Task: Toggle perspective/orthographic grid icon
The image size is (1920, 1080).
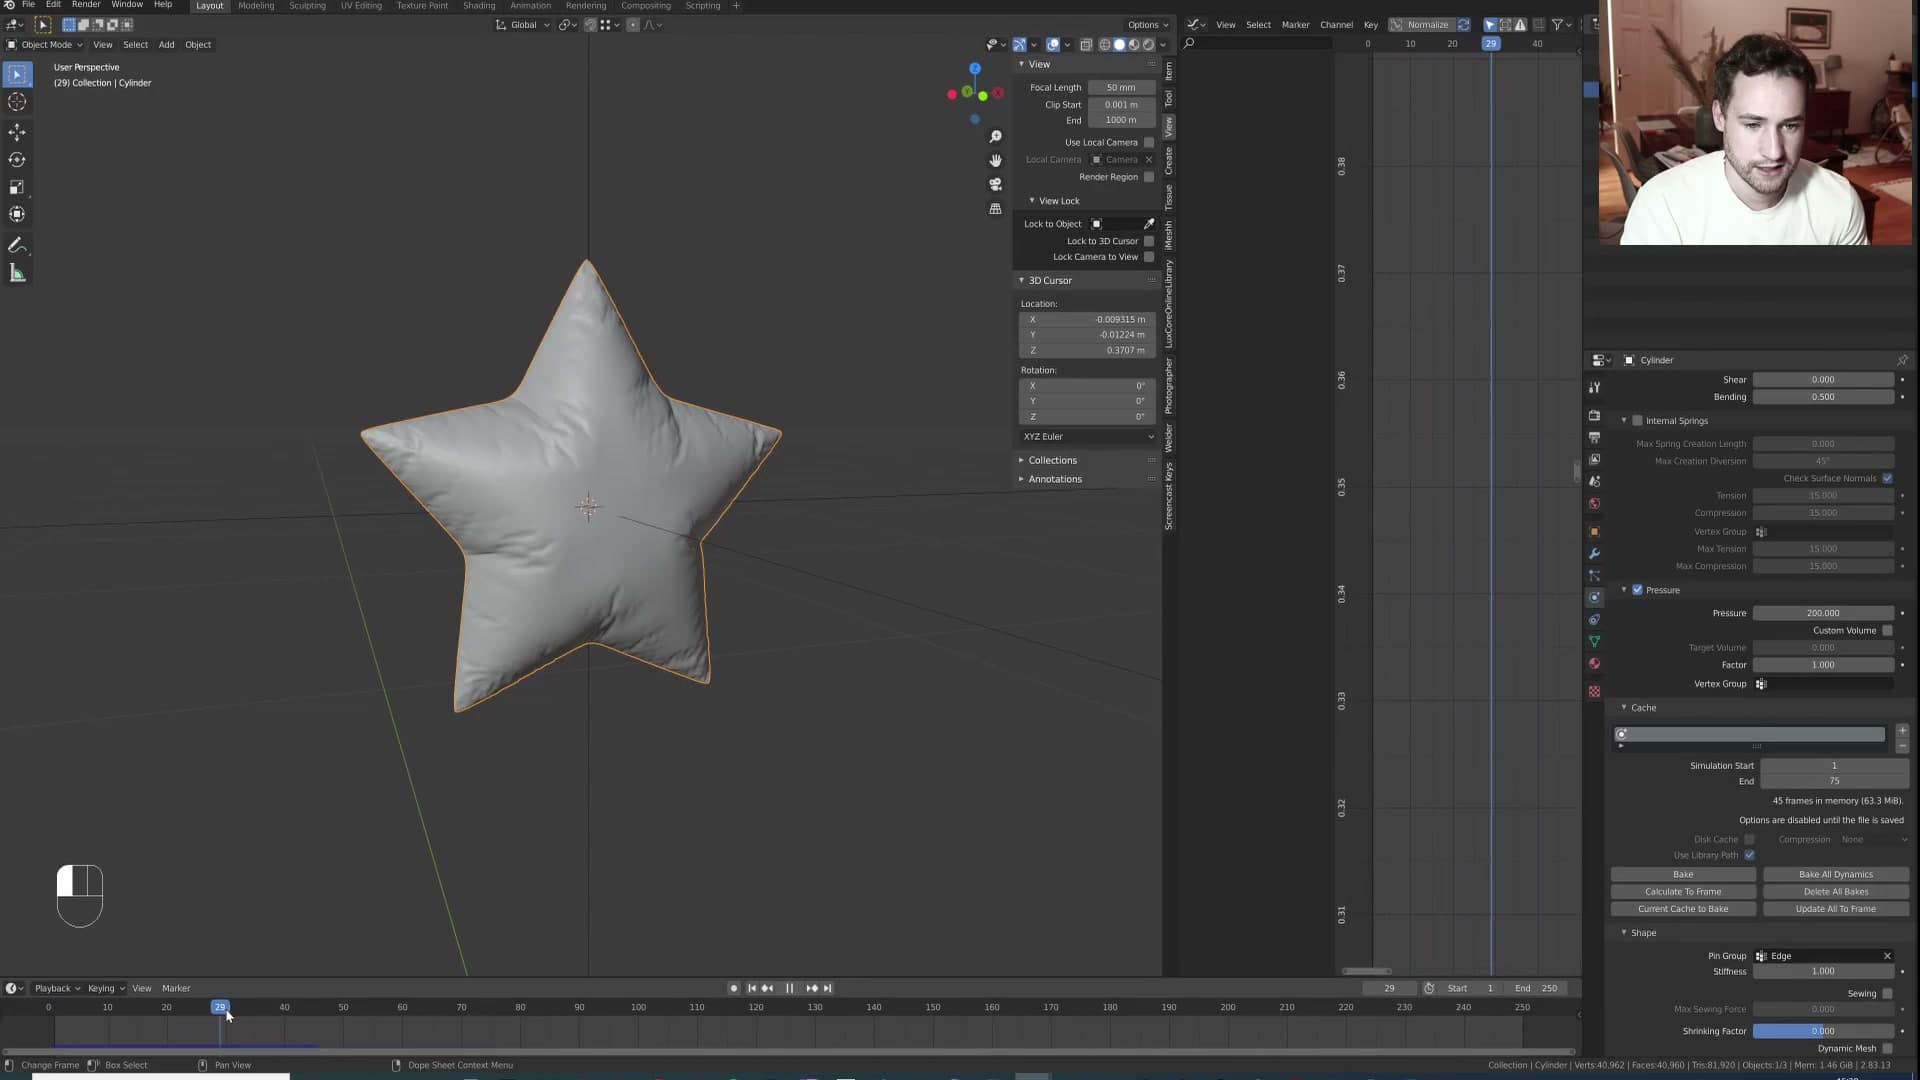Action: (995, 209)
